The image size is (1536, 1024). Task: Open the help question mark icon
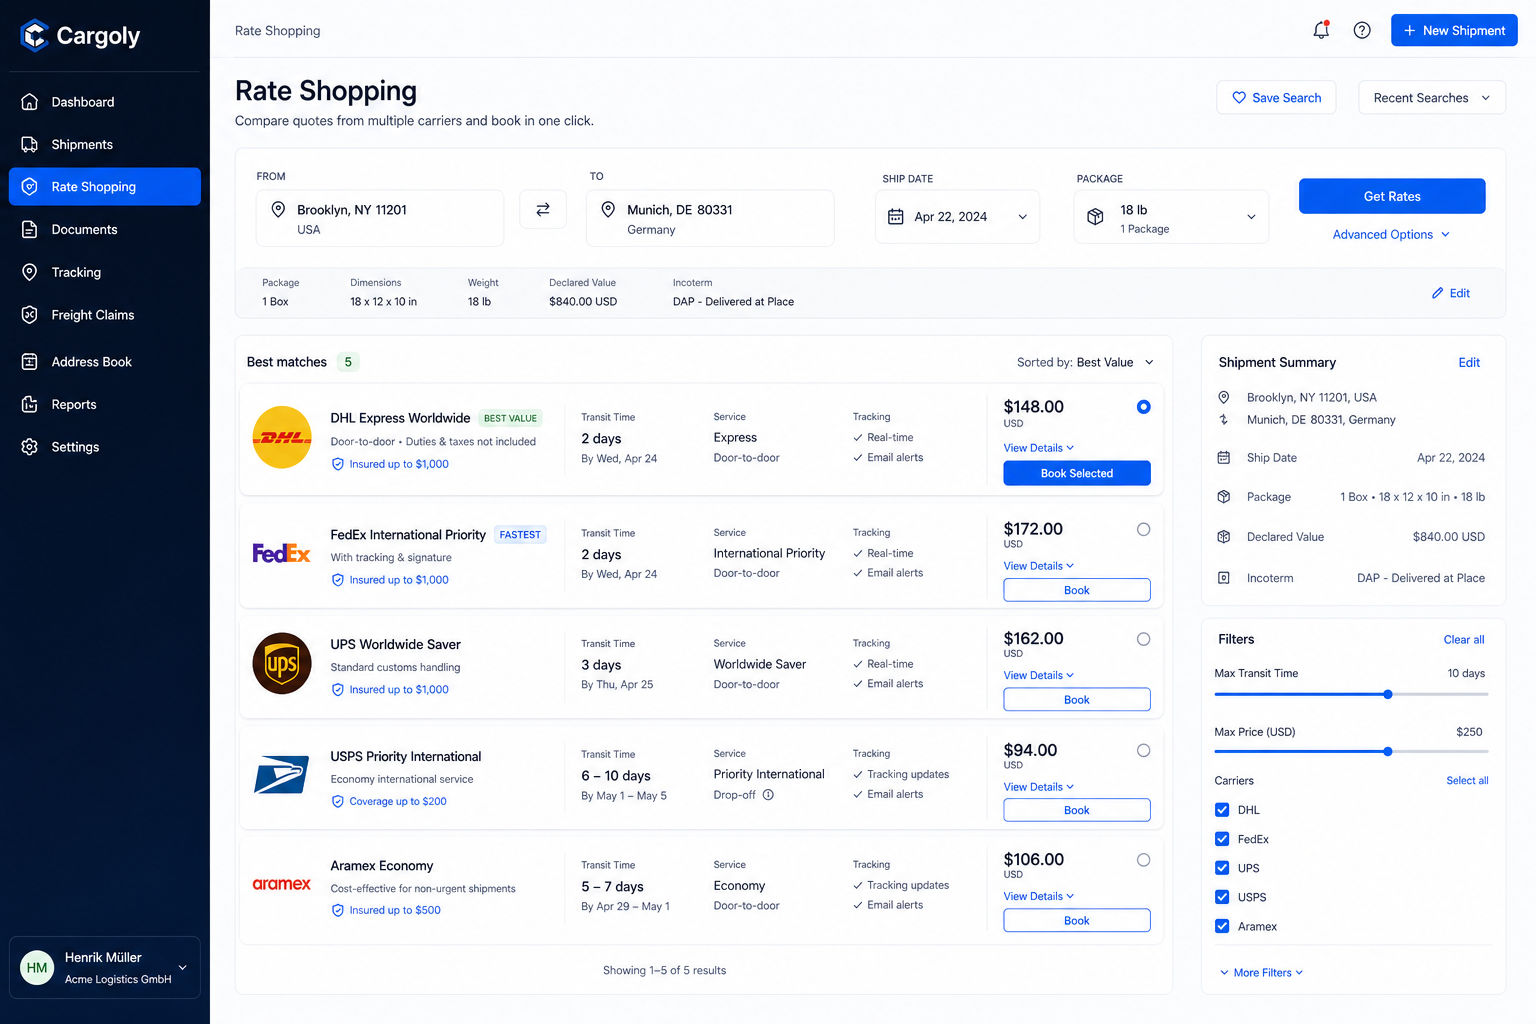(1362, 30)
